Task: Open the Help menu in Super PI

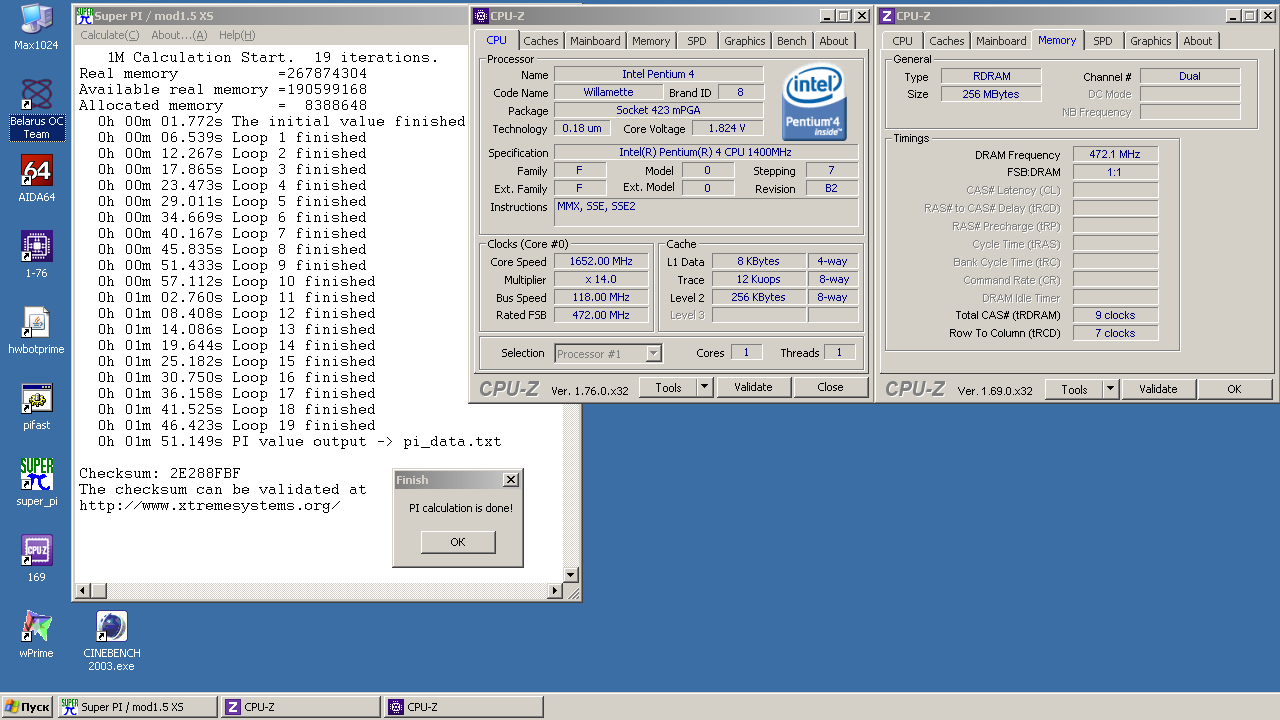Action: click(237, 35)
